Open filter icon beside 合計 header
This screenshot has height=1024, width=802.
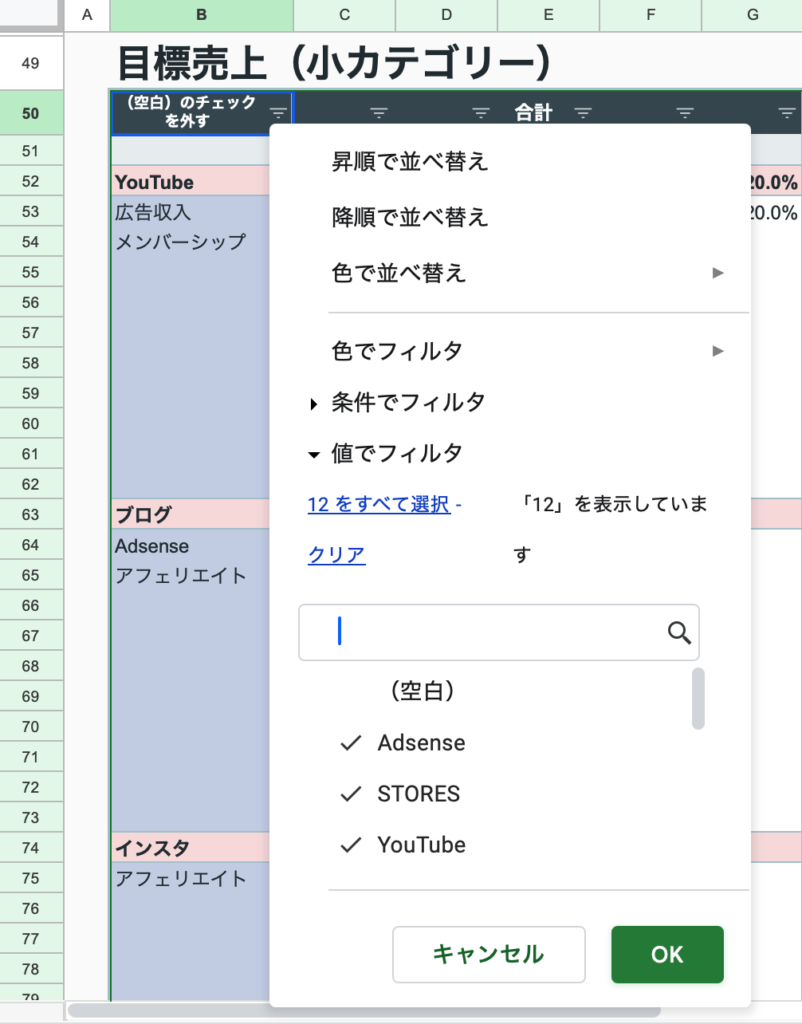click(583, 113)
